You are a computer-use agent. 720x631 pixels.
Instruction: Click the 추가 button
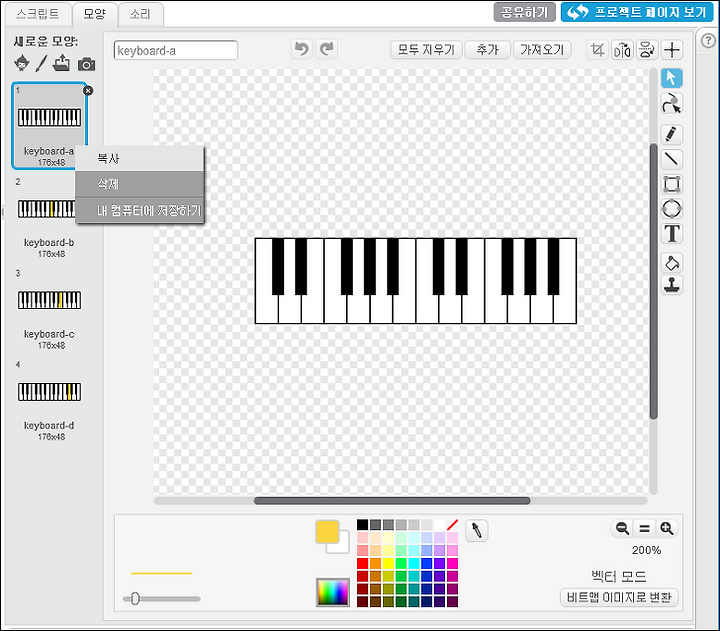coord(487,50)
